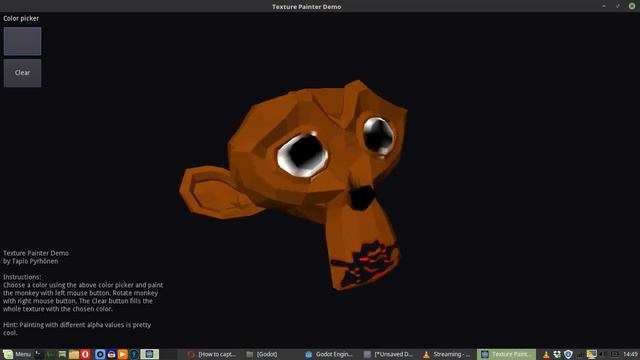The height and width of the screenshot is (360, 640).
Task: Open the shield update manager tray icon
Action: tap(568, 354)
